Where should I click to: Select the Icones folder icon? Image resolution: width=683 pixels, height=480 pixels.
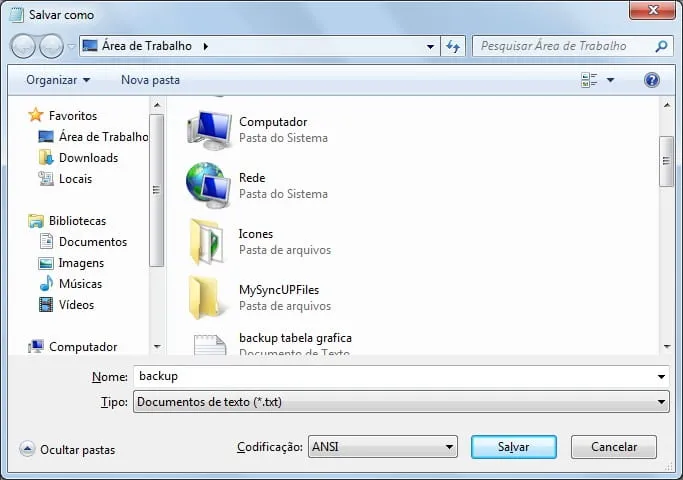pos(208,242)
